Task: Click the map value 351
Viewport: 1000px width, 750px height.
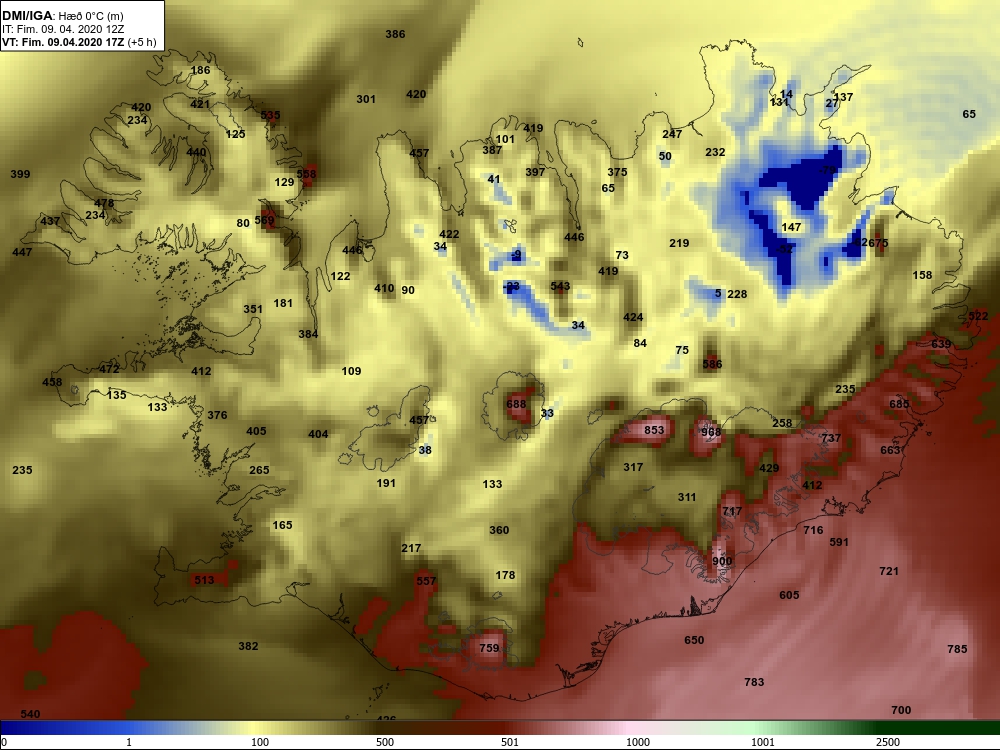Action: point(253,309)
